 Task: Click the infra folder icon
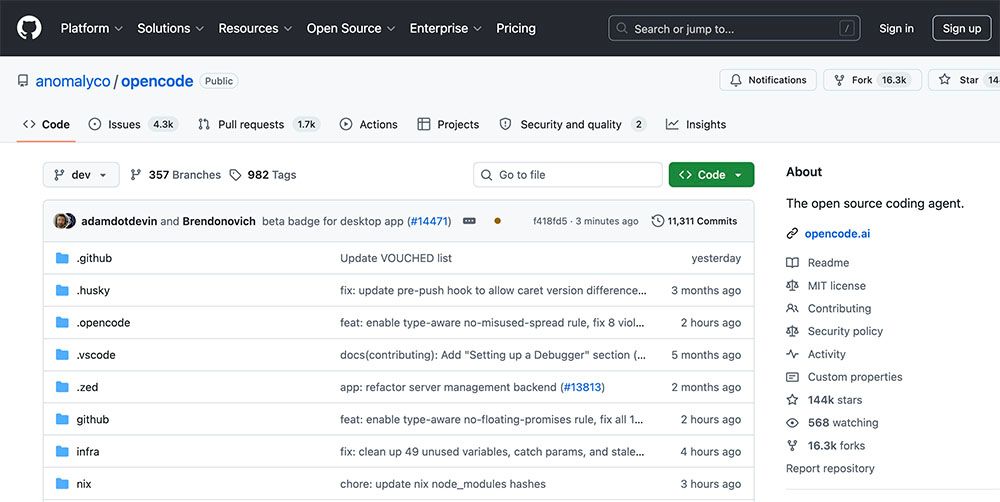[x=62, y=451]
